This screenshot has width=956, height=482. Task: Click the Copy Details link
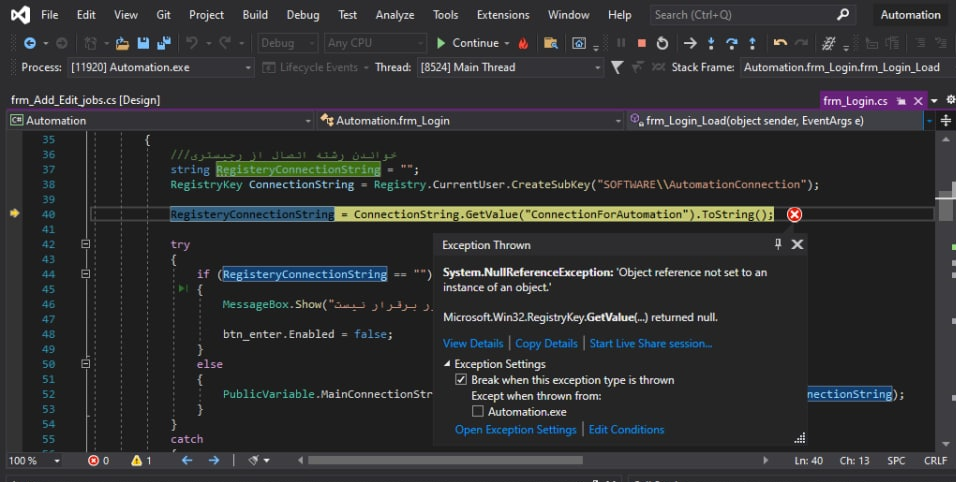(x=546, y=344)
